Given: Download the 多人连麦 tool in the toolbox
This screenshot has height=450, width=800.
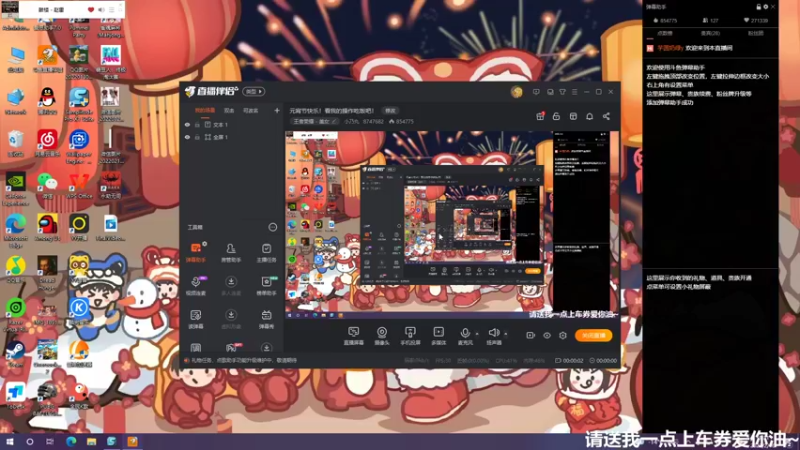Looking at the screenshot, I should (x=231, y=285).
